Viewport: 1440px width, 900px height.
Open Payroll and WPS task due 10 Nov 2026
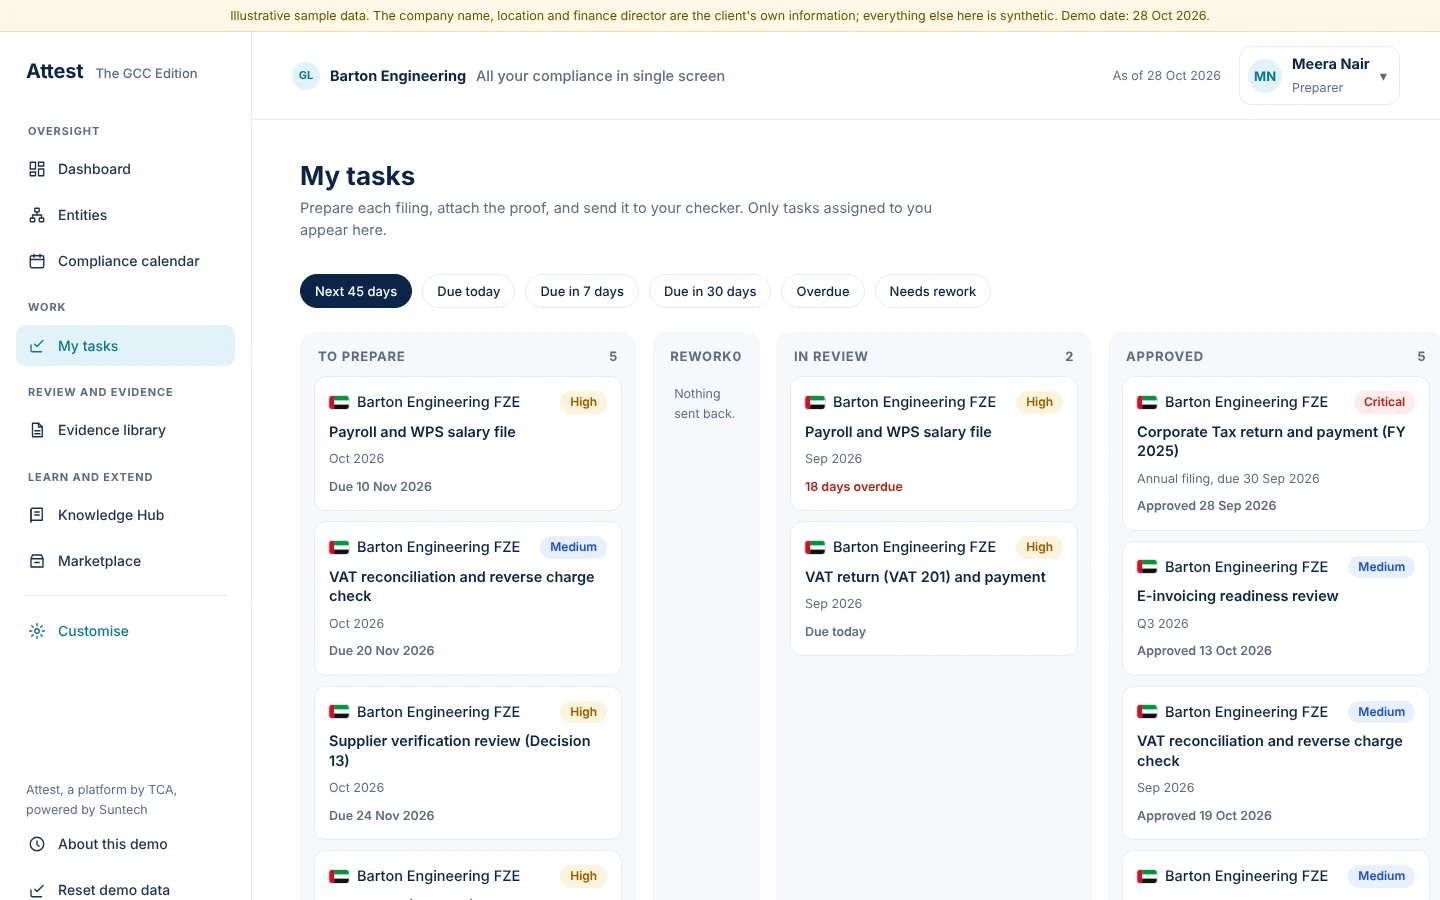(x=468, y=444)
